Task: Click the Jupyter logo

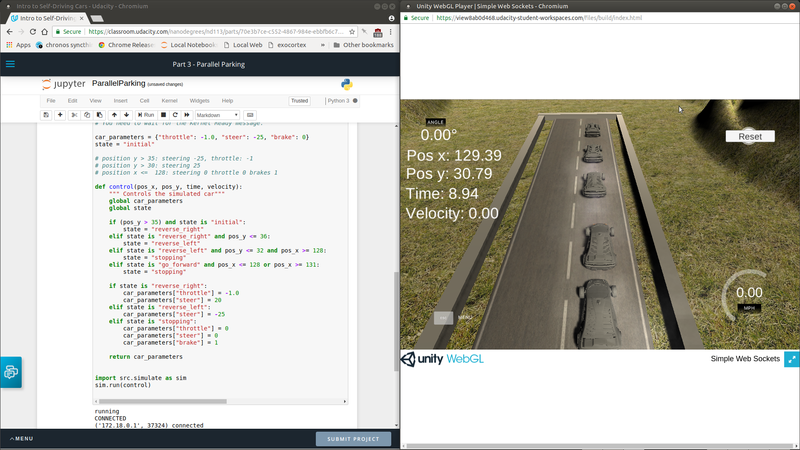Action: click(64, 84)
